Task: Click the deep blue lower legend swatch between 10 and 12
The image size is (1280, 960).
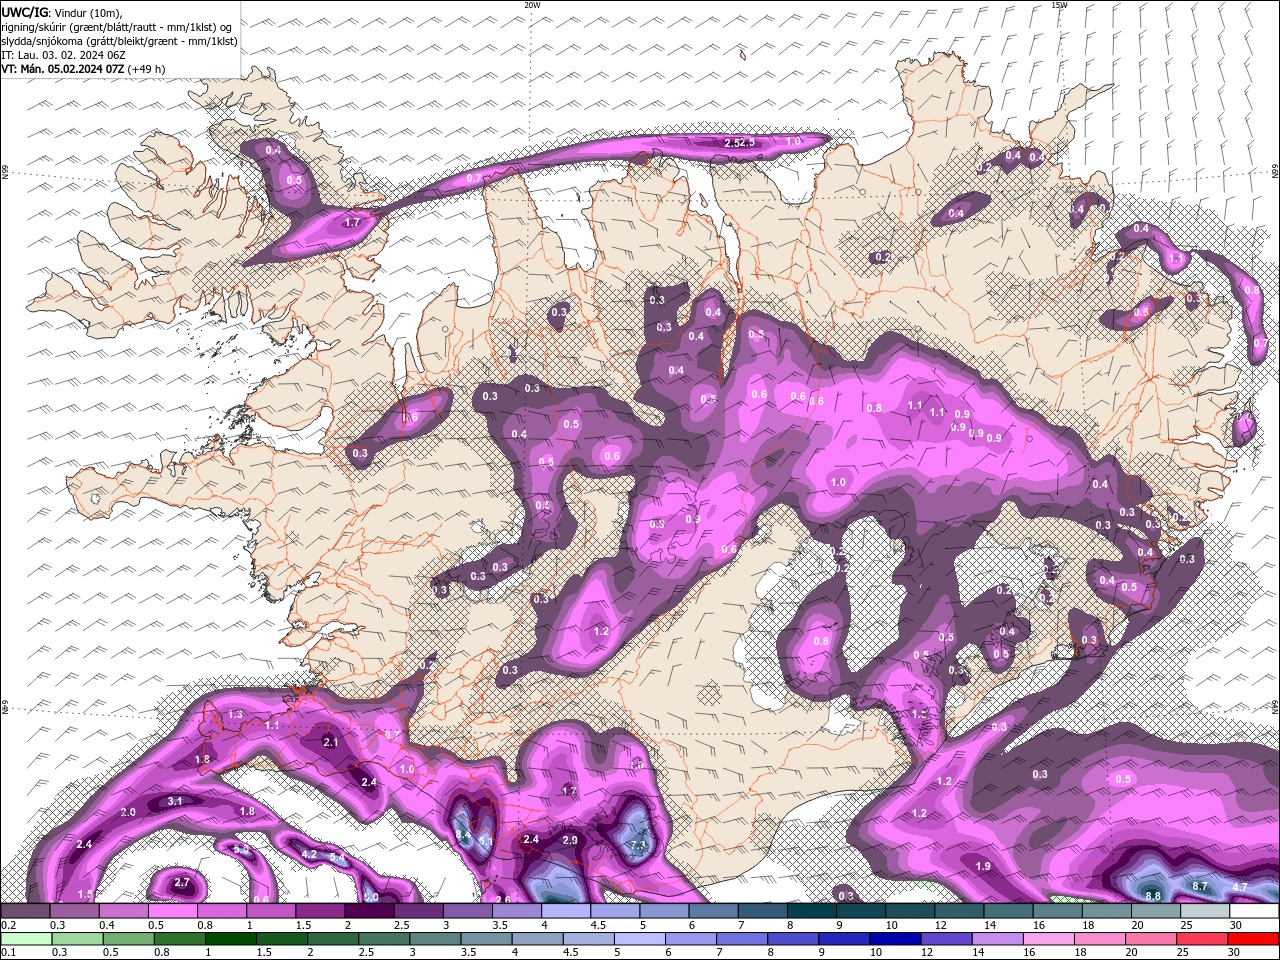Action: point(894,939)
